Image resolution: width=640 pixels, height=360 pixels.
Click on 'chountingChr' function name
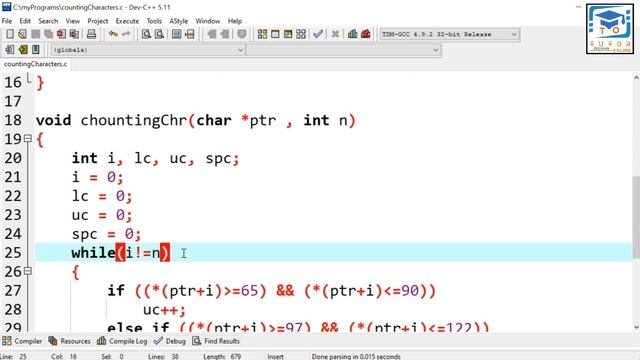click(x=133, y=120)
